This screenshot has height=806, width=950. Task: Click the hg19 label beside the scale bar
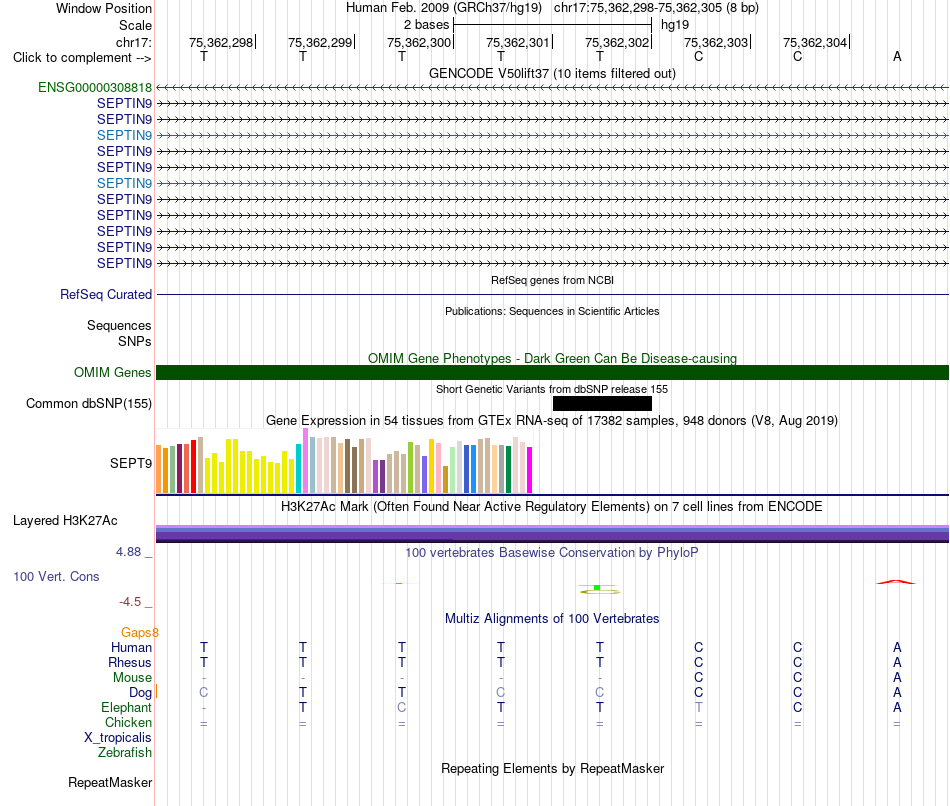(x=675, y=25)
